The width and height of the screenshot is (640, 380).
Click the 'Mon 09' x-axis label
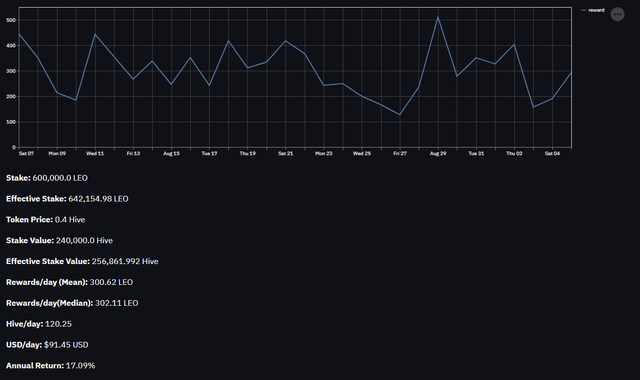point(57,153)
